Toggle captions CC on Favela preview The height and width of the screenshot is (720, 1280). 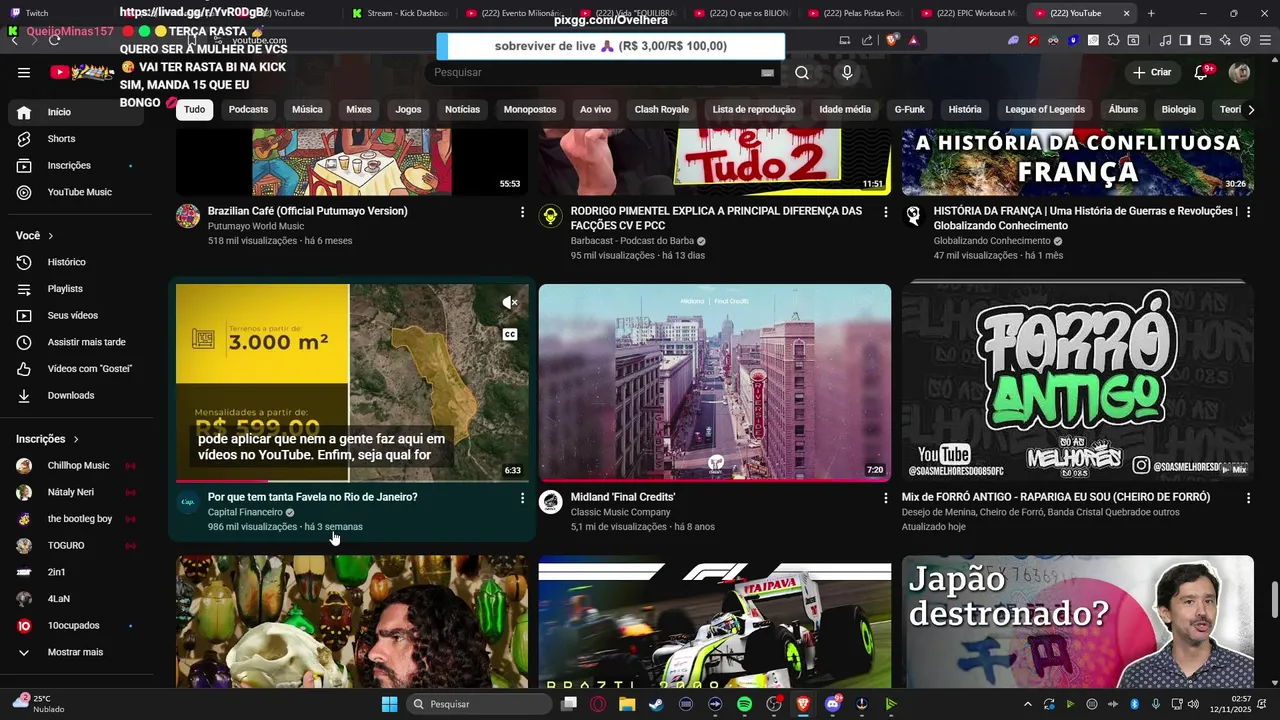(510, 334)
